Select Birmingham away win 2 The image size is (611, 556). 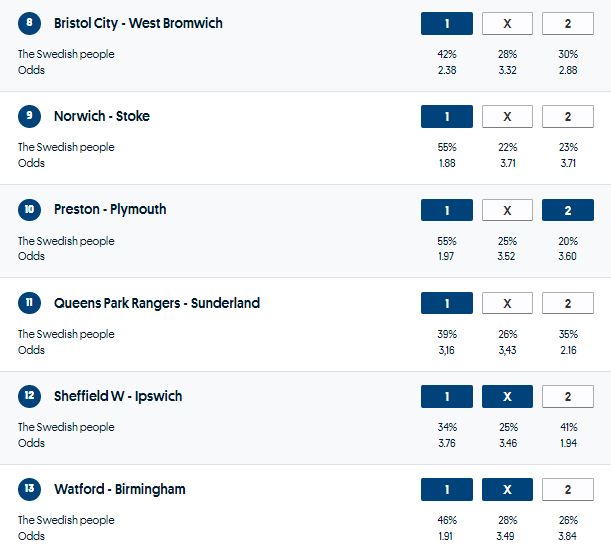(568, 490)
